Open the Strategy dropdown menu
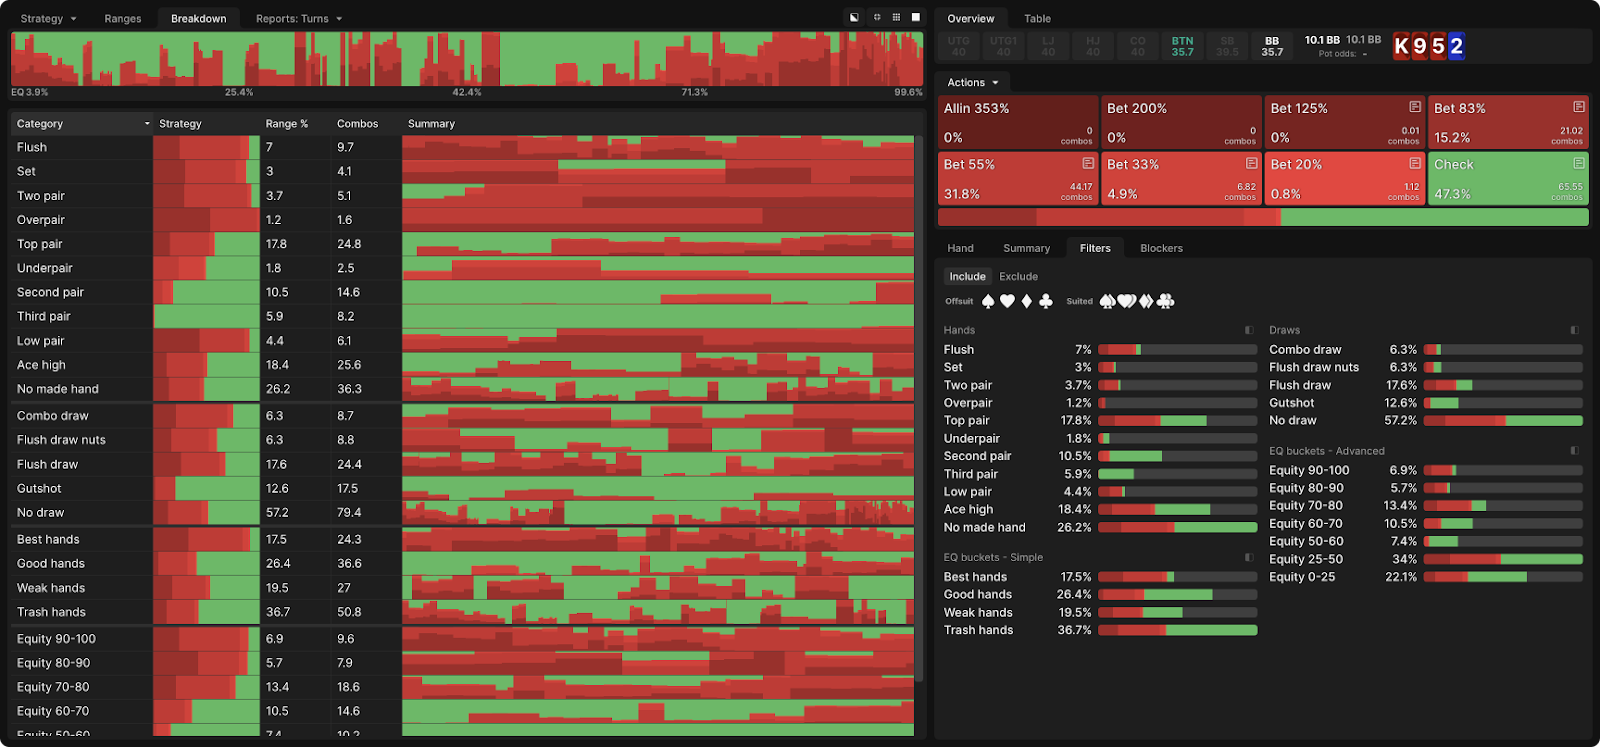This screenshot has width=1600, height=747. pos(48,19)
